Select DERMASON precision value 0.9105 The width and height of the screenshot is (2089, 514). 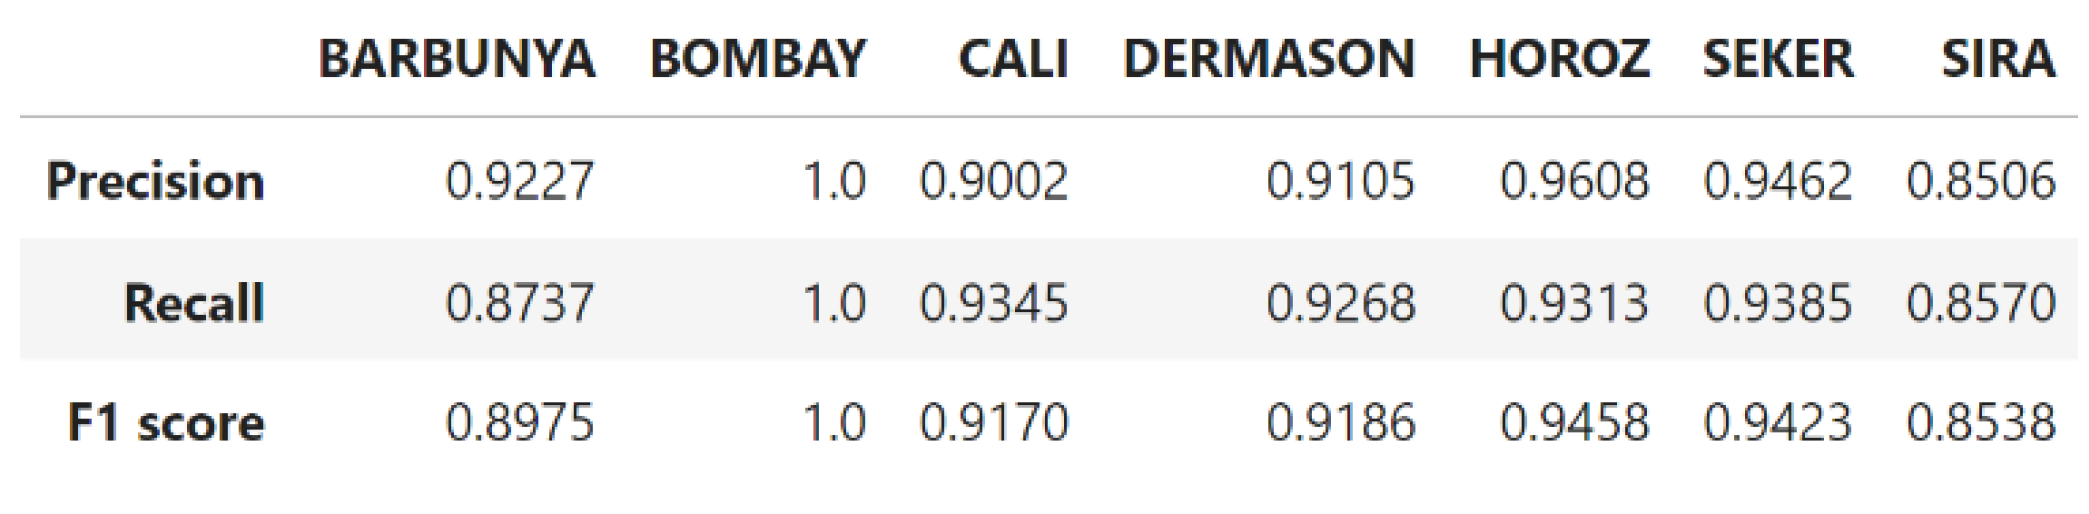coord(1340,181)
